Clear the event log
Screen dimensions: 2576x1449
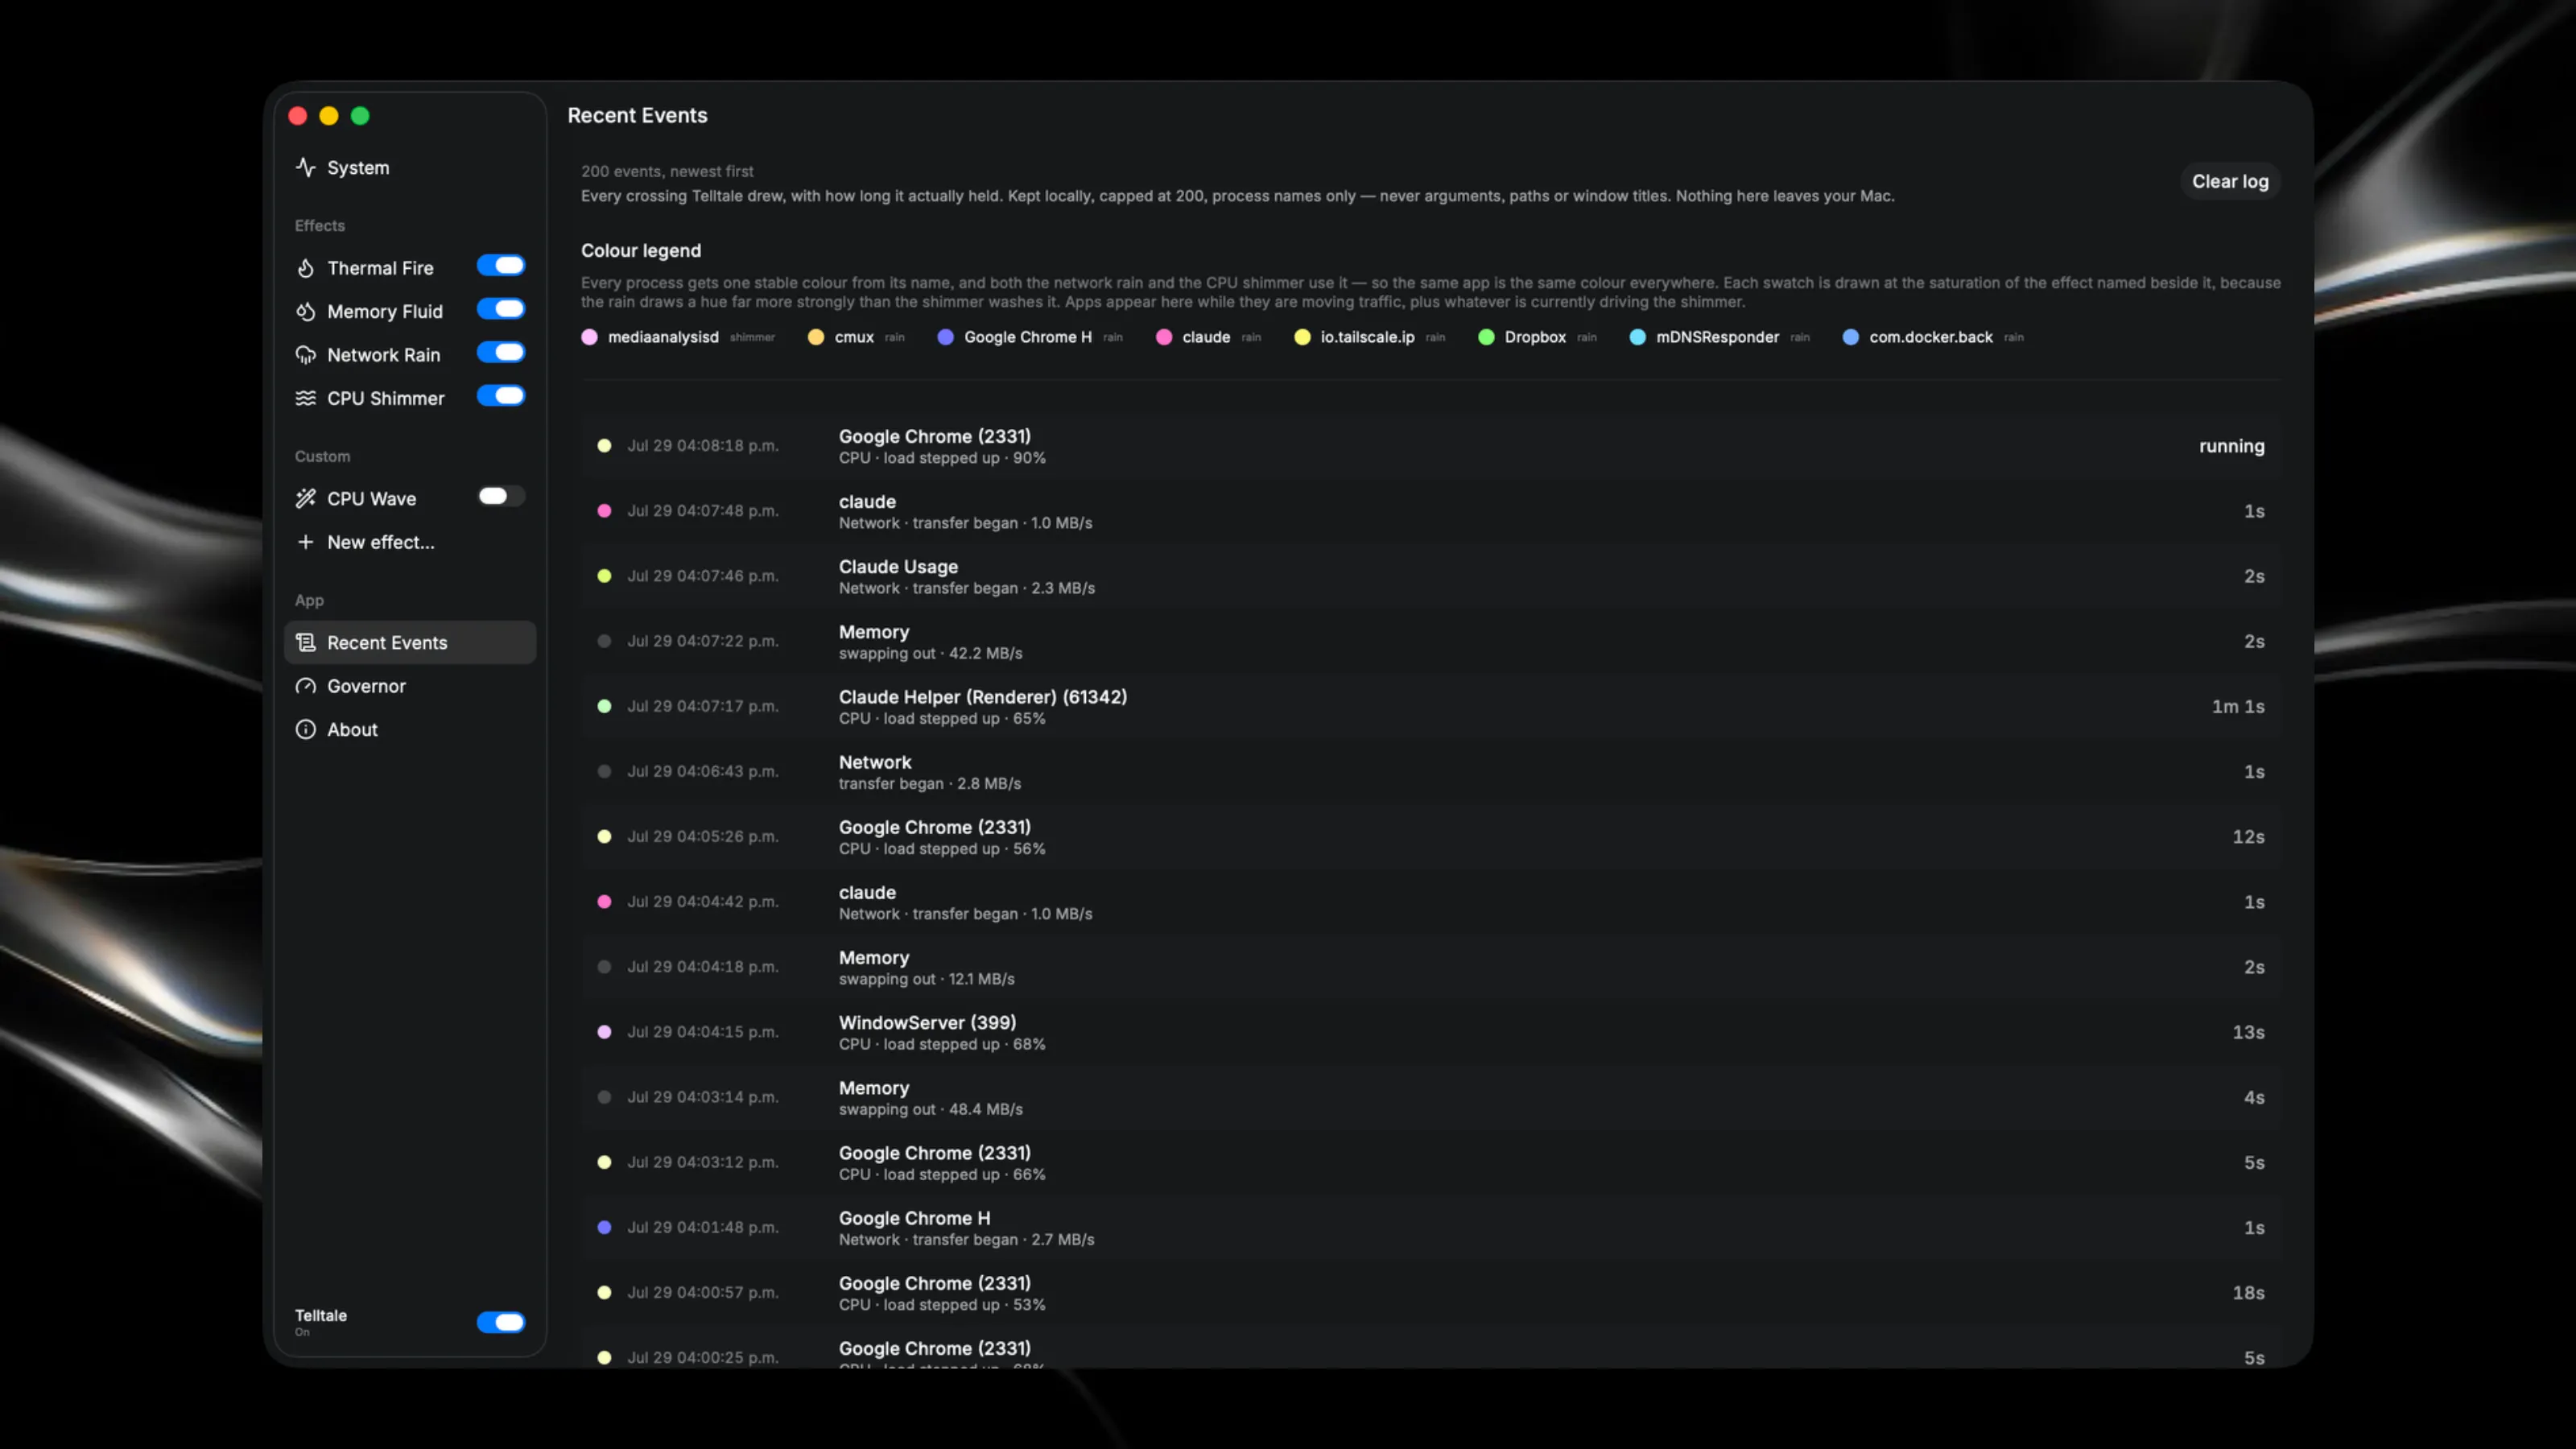tap(2230, 181)
